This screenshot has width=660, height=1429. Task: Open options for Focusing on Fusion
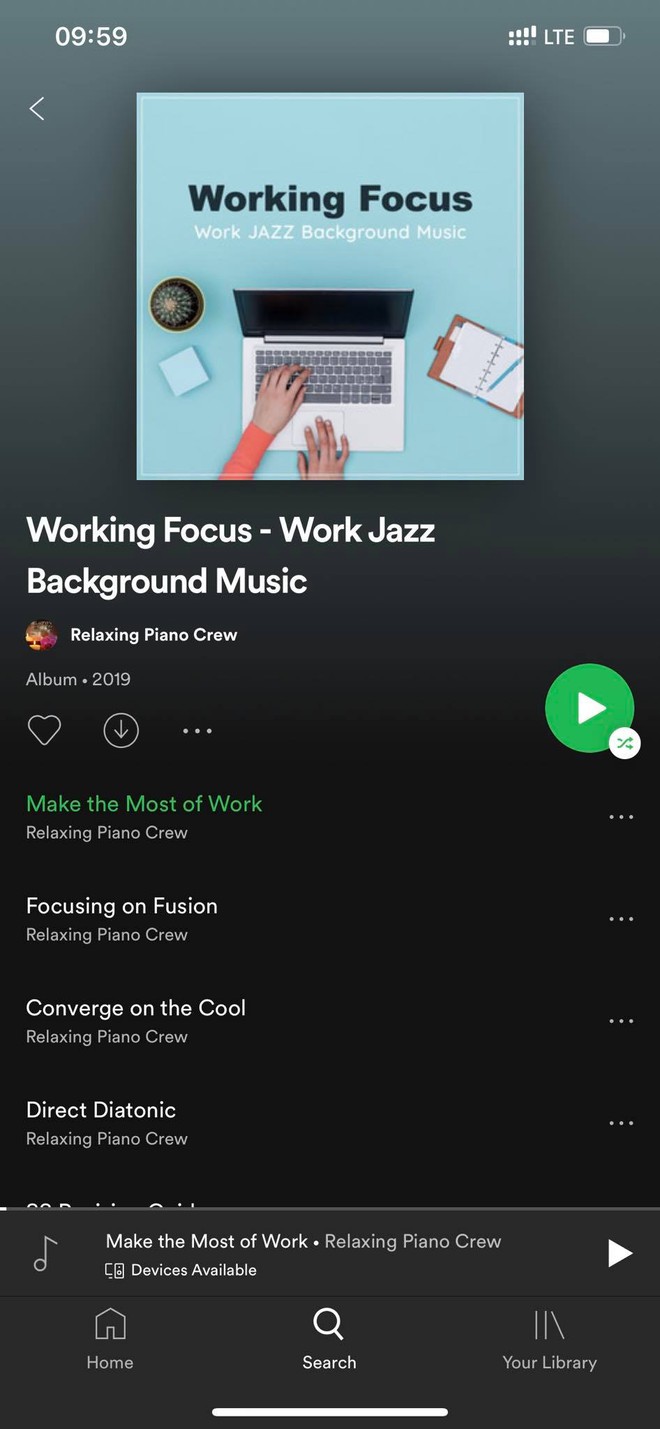point(621,919)
